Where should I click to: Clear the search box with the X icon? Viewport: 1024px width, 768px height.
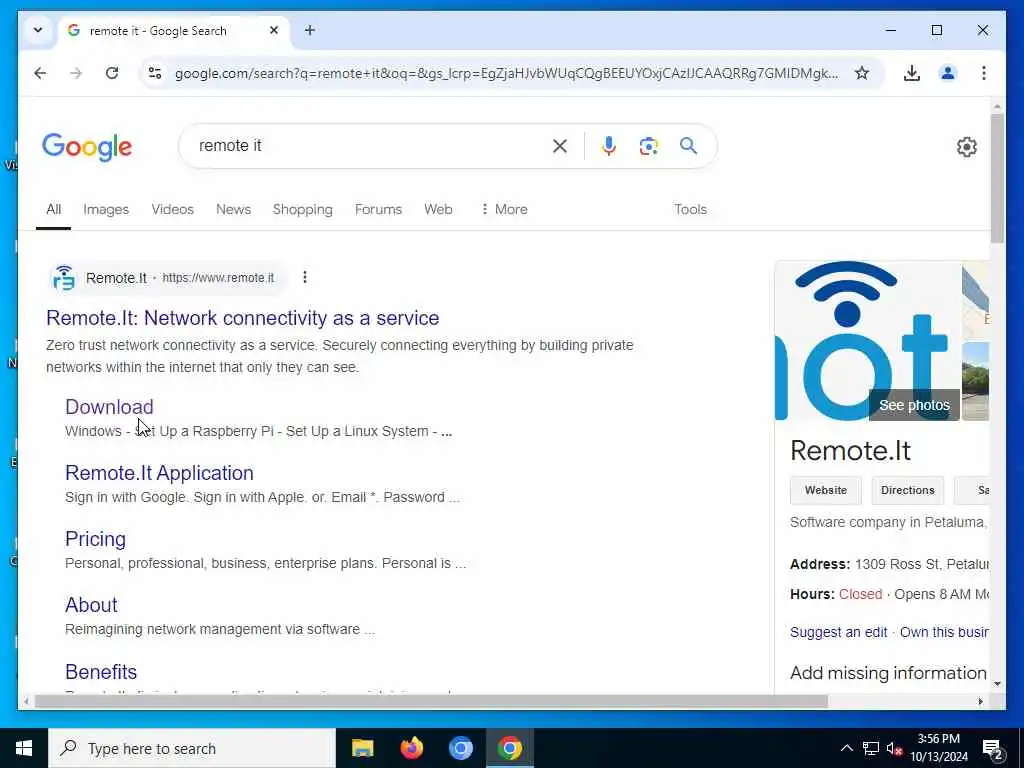pyautogui.click(x=560, y=146)
